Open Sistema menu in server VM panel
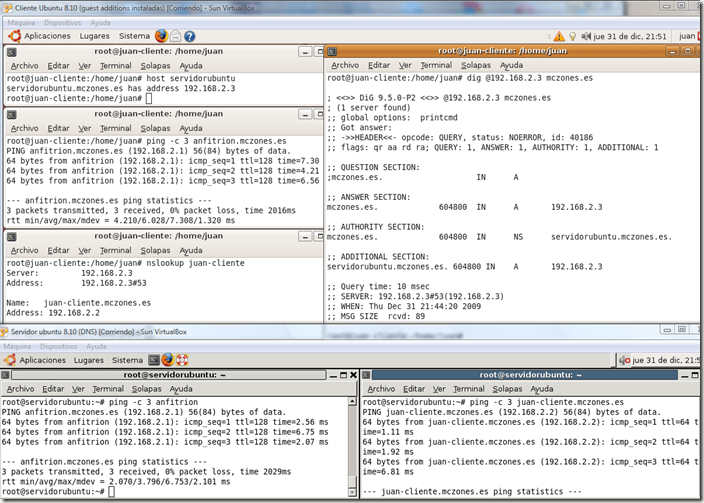This screenshot has height=503, width=704. pyautogui.click(x=128, y=360)
